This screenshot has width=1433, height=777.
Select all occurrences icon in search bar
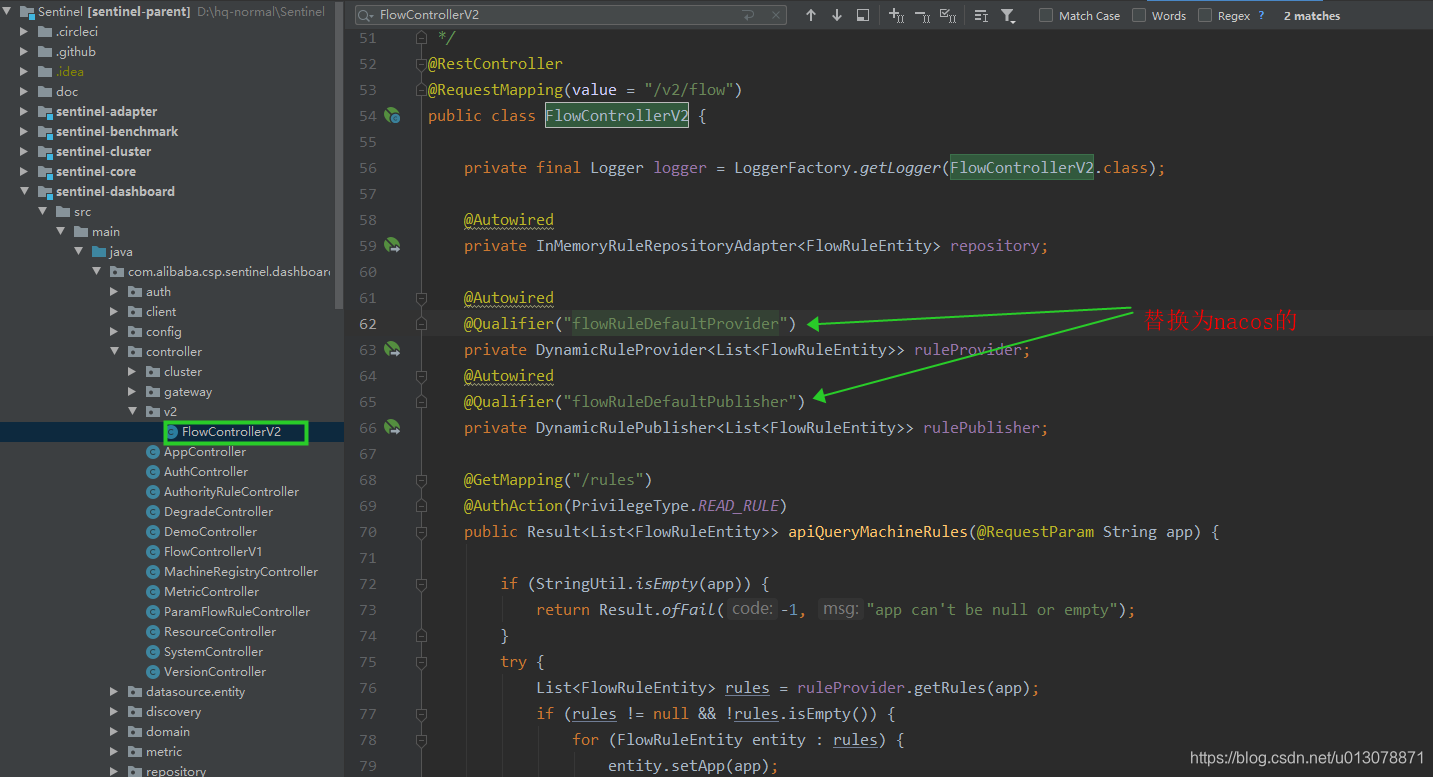(x=948, y=15)
